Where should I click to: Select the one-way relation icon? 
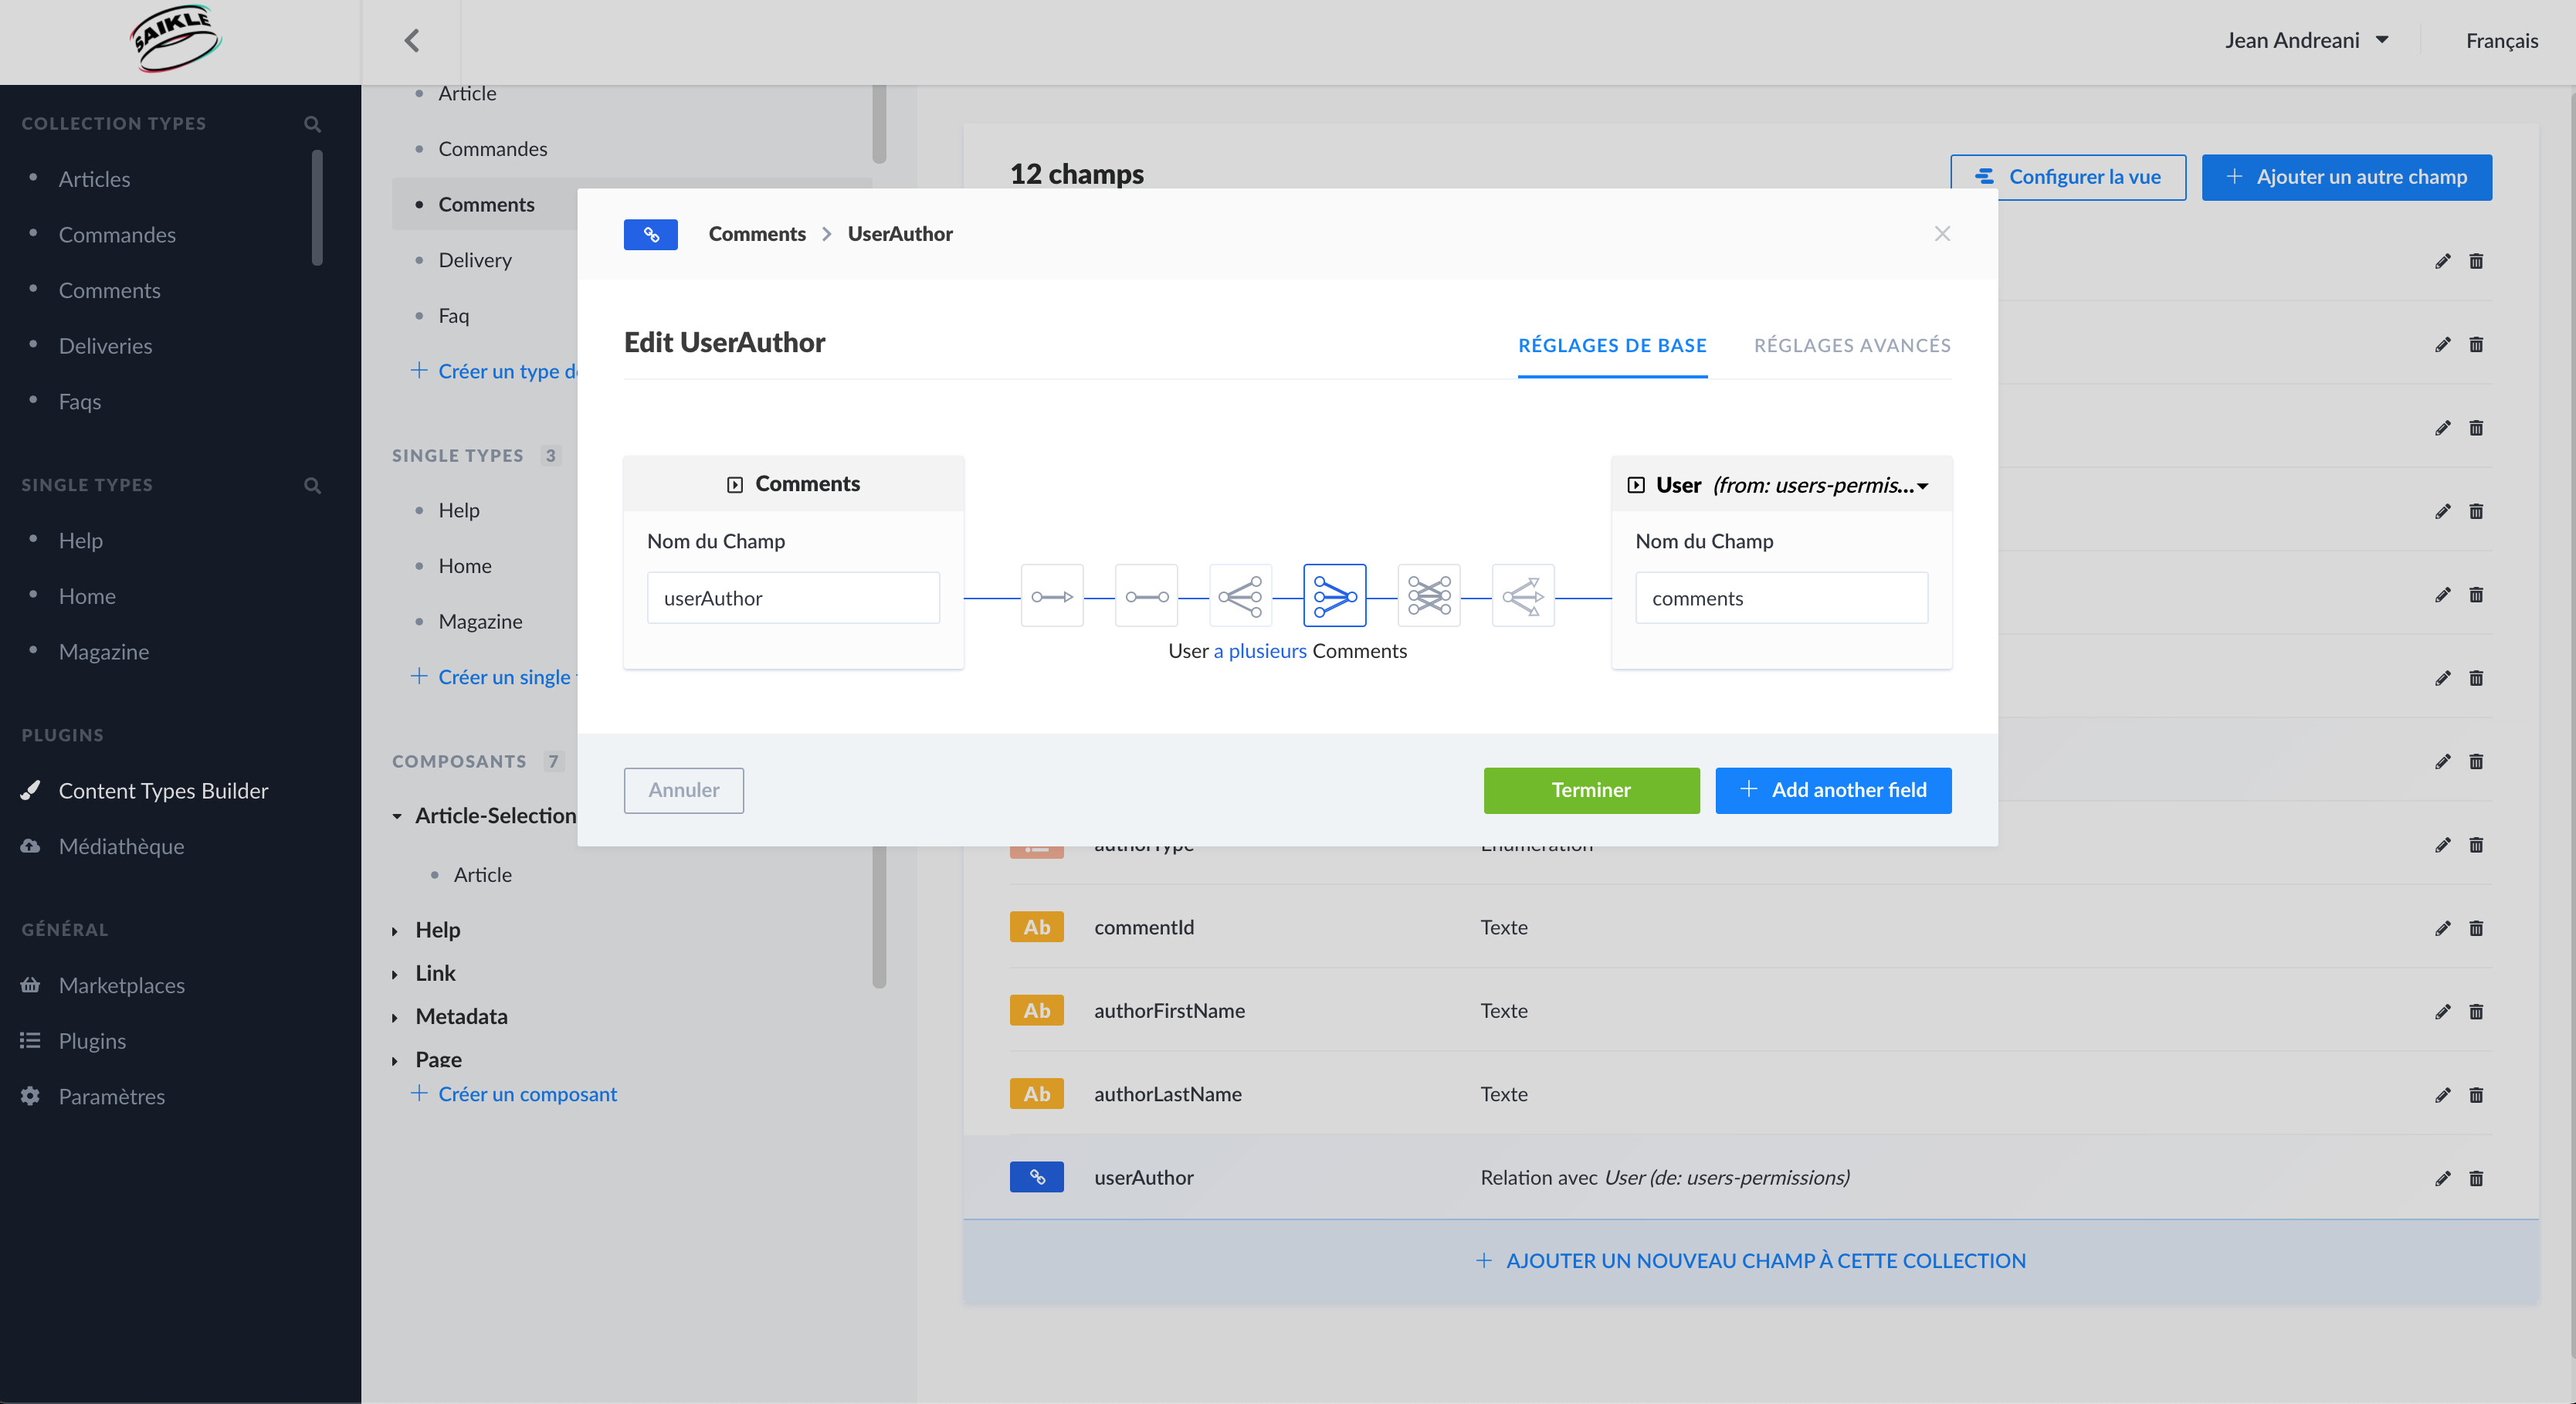point(1052,597)
